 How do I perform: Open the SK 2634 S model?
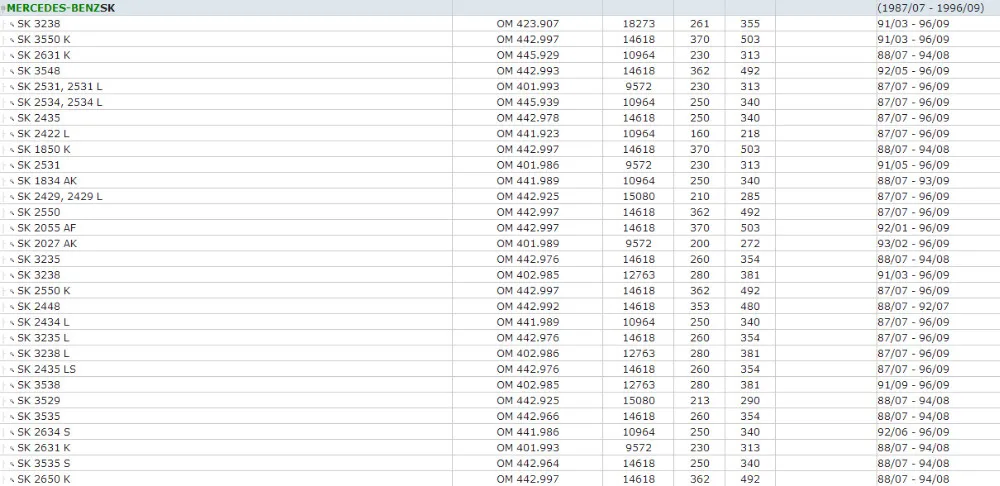tap(44, 432)
